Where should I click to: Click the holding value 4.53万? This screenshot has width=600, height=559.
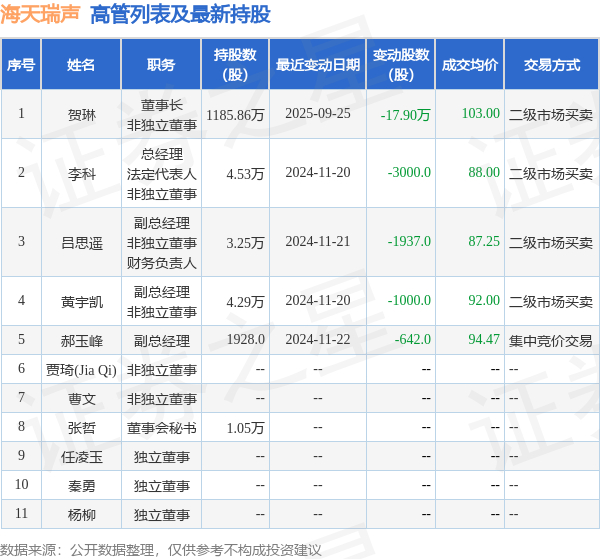[x=245, y=174]
